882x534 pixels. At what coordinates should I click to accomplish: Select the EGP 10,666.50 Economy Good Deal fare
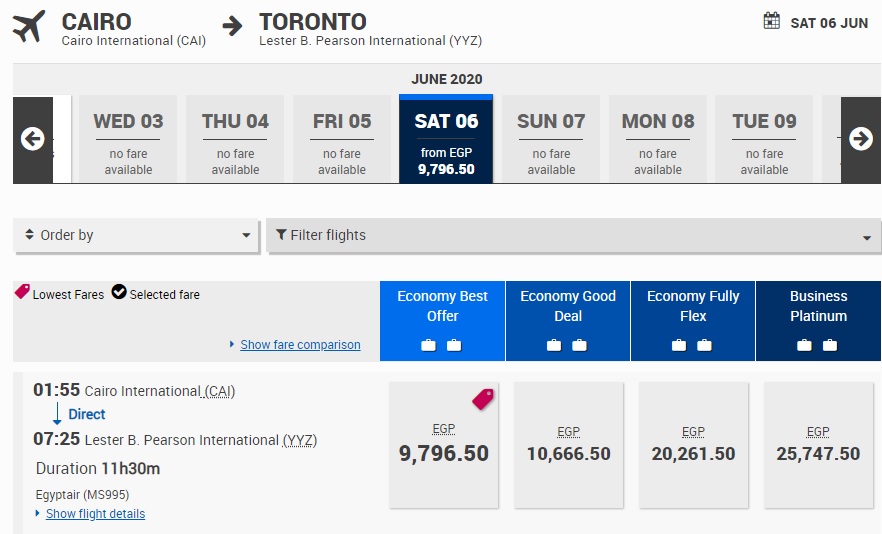point(568,445)
